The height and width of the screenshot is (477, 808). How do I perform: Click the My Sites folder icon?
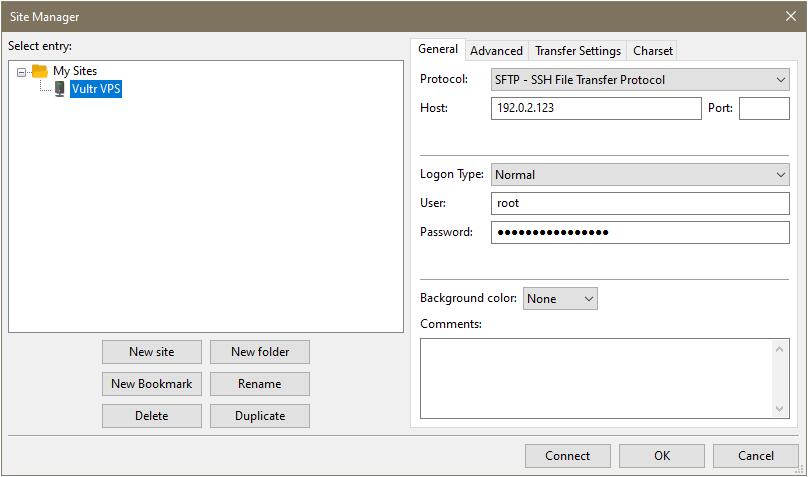coord(40,71)
